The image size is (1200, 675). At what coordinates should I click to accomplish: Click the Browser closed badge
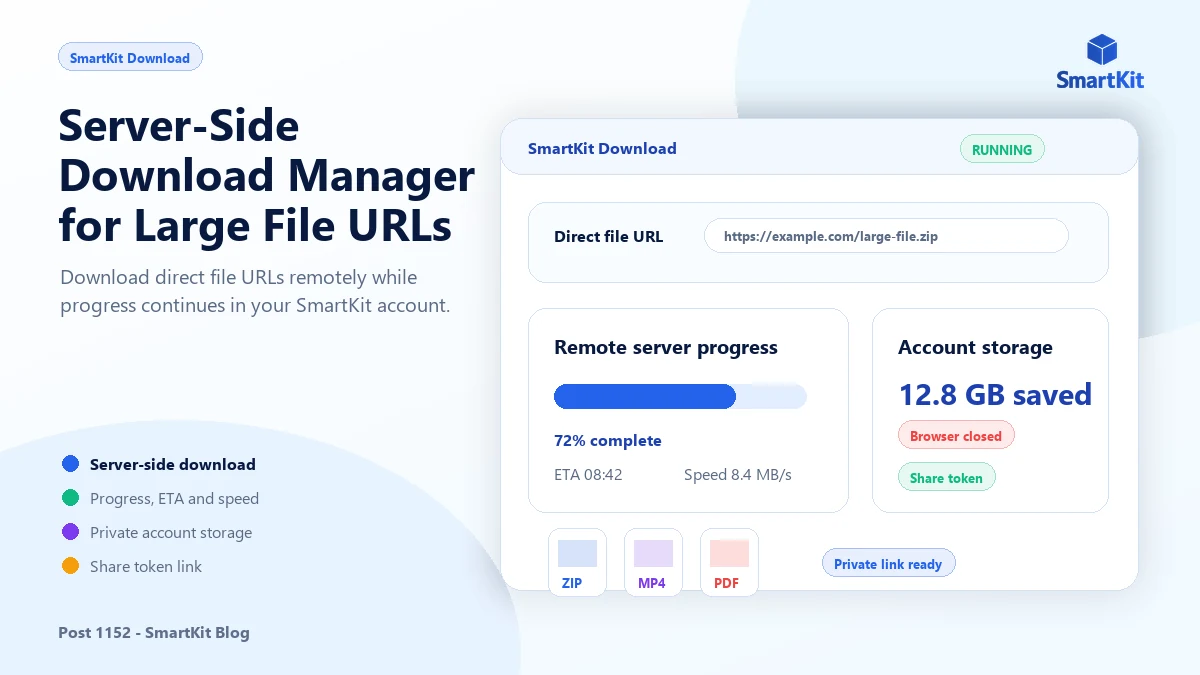click(956, 436)
